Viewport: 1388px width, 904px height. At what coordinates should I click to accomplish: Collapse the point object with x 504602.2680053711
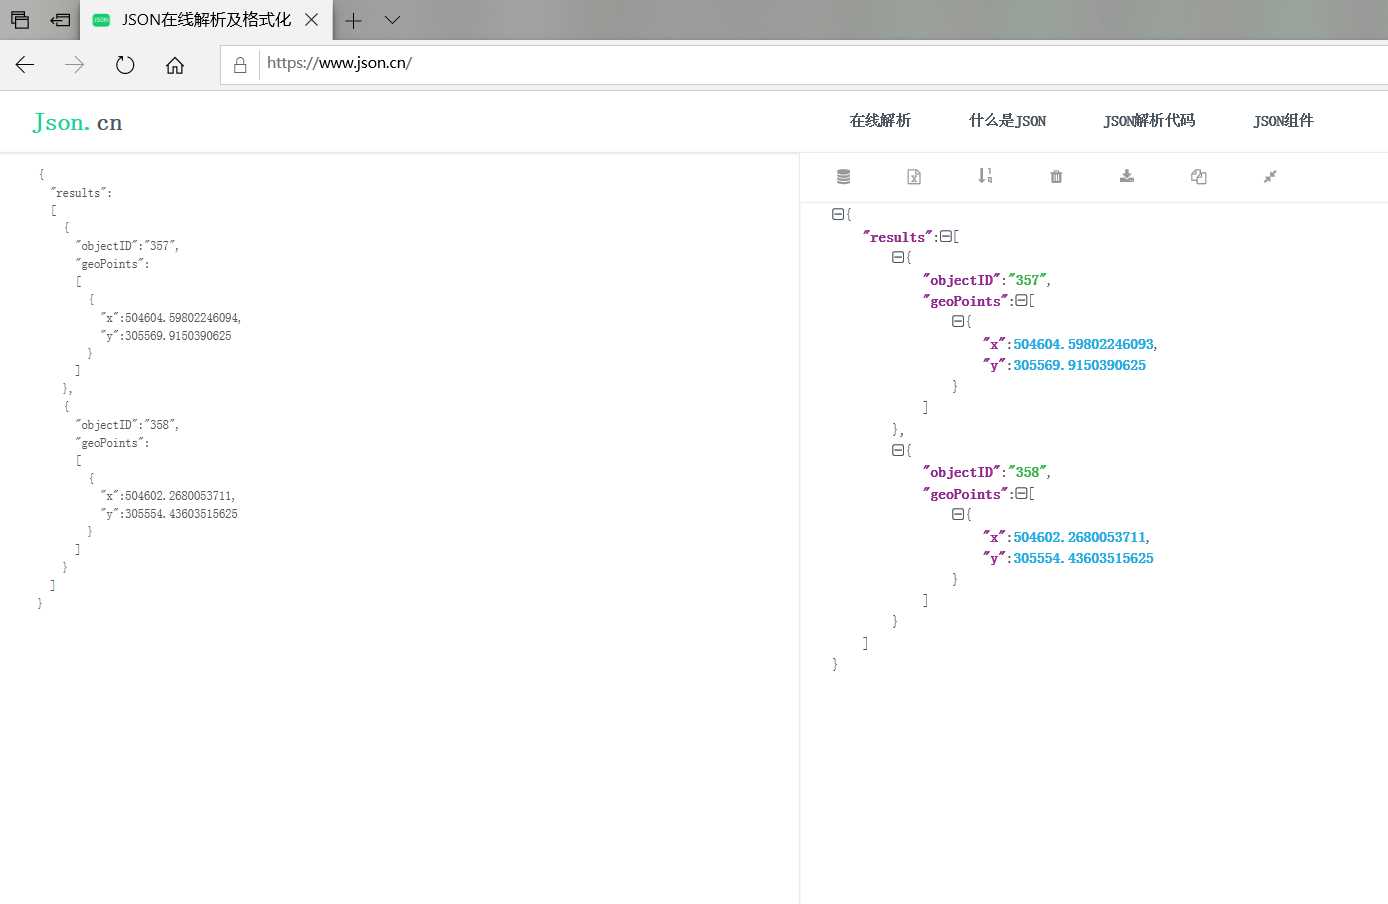click(958, 514)
